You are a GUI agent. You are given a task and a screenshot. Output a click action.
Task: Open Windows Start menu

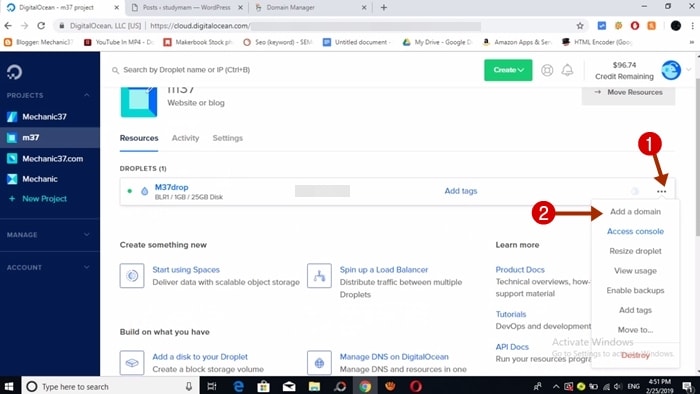pos(9,386)
